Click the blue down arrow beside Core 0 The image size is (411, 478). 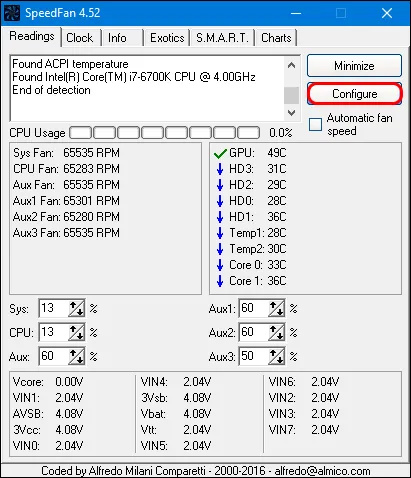[x=220, y=265]
